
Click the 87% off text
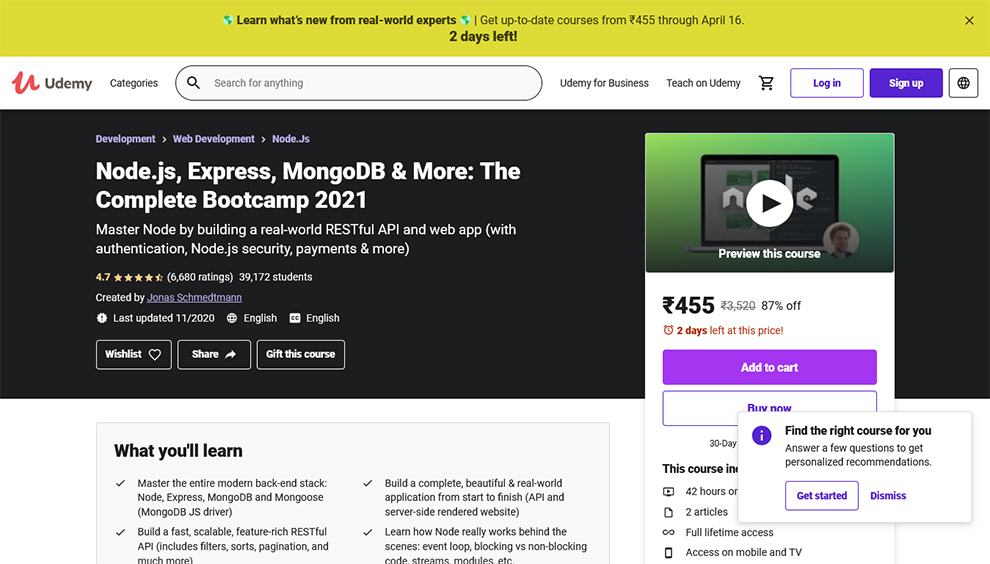pos(781,306)
